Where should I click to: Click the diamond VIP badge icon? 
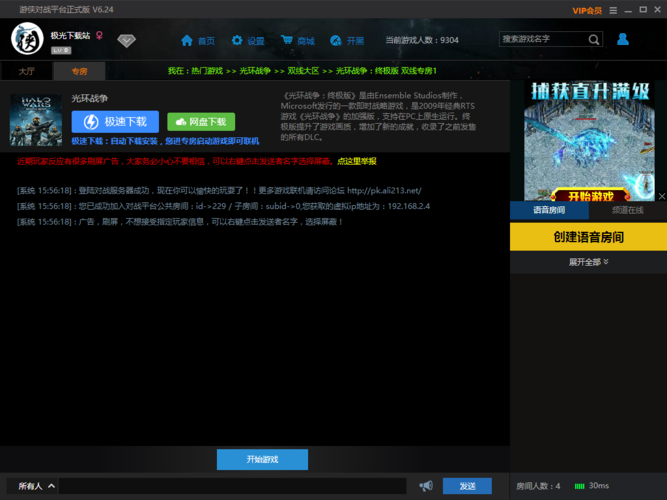(x=126, y=41)
